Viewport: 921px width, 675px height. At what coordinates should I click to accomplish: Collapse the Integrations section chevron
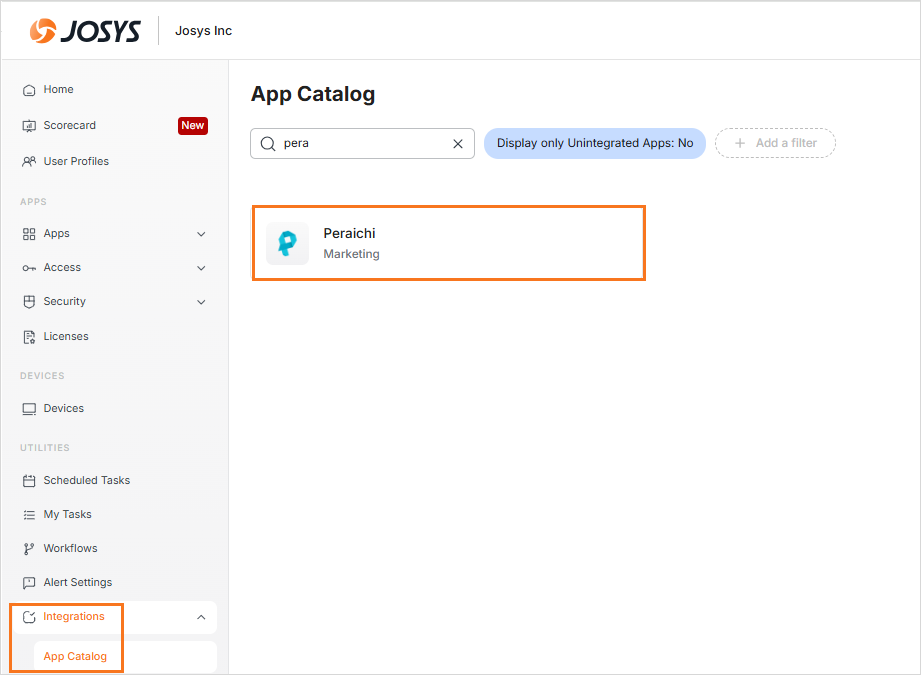pos(201,617)
